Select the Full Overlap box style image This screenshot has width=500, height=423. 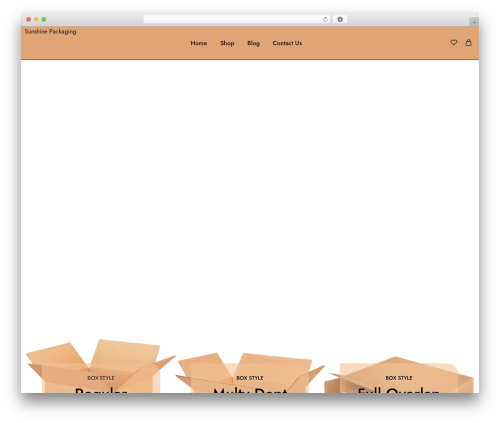point(399,375)
